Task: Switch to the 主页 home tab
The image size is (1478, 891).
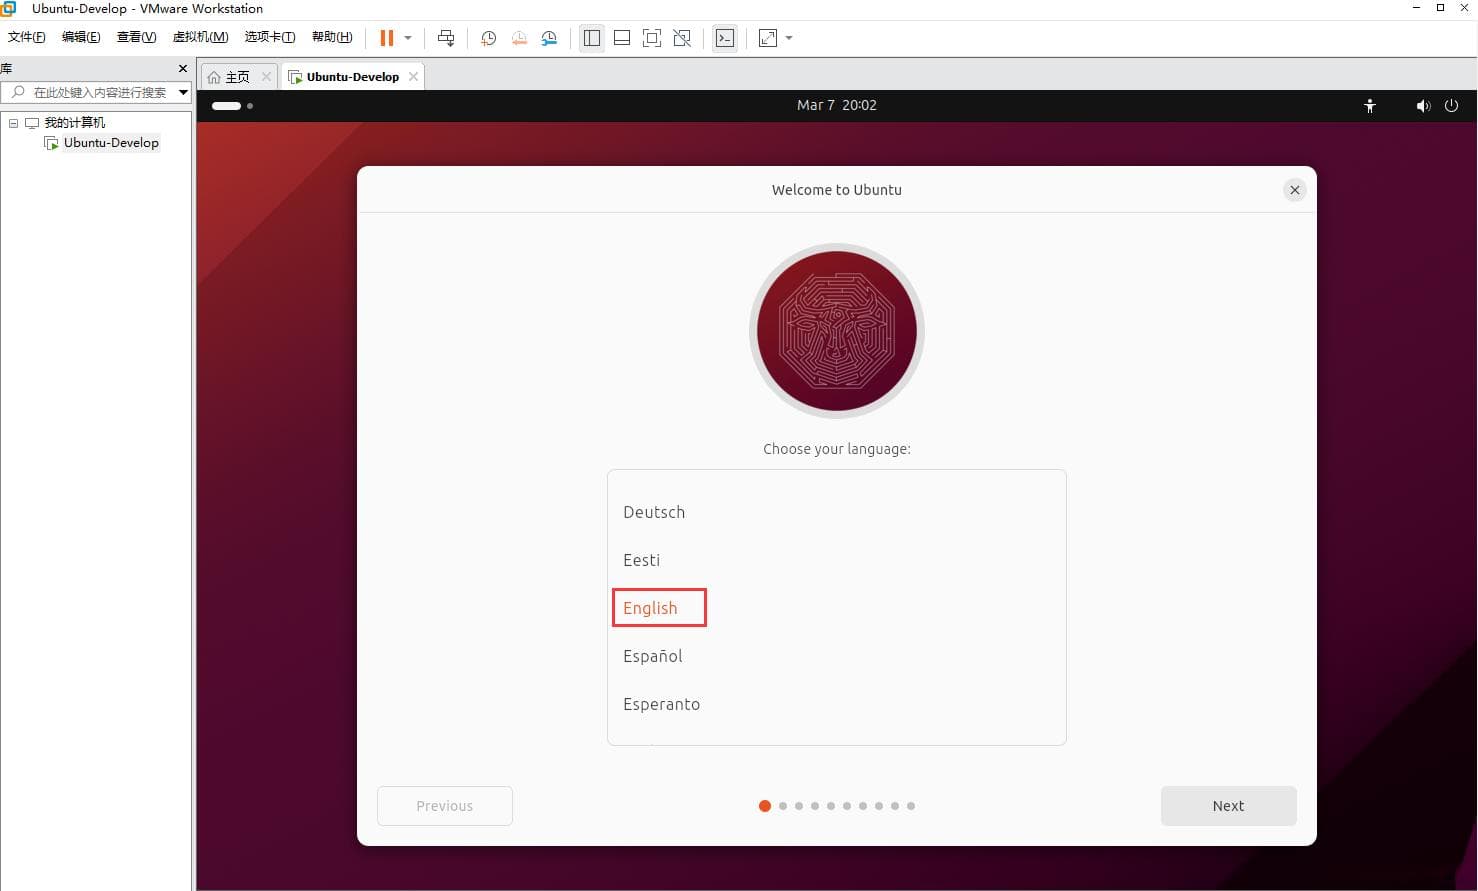Action: pos(237,77)
